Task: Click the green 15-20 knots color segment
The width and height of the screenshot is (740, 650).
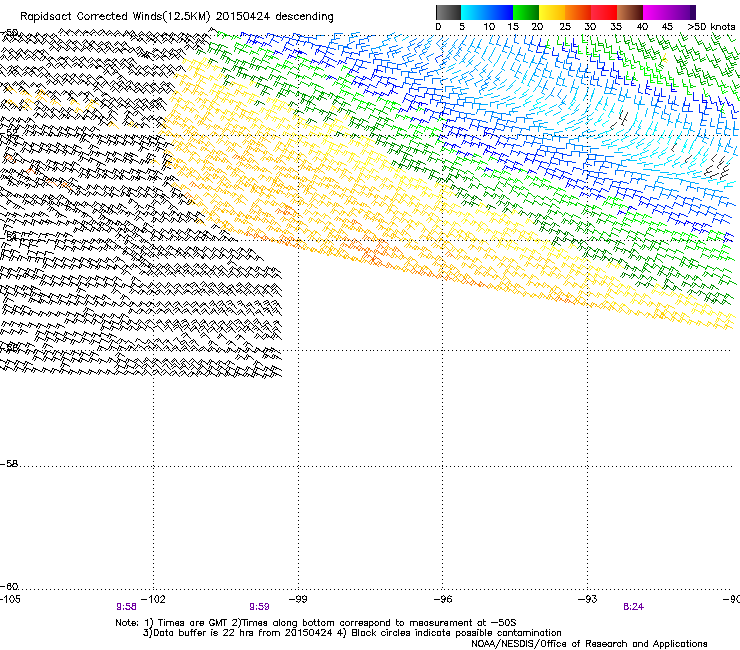Action: (526, 12)
